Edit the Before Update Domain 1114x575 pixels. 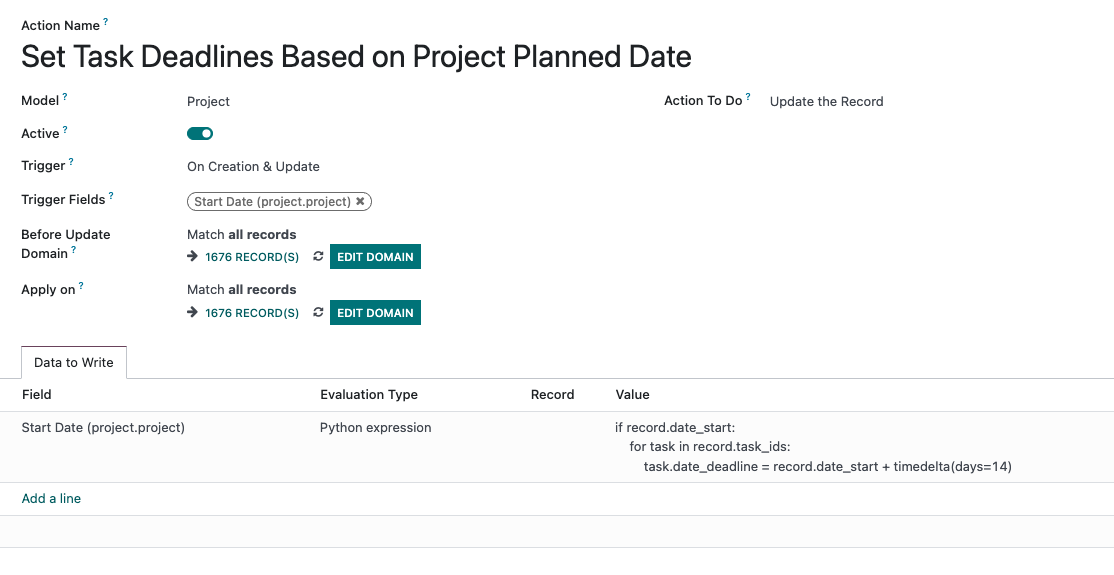coord(375,257)
